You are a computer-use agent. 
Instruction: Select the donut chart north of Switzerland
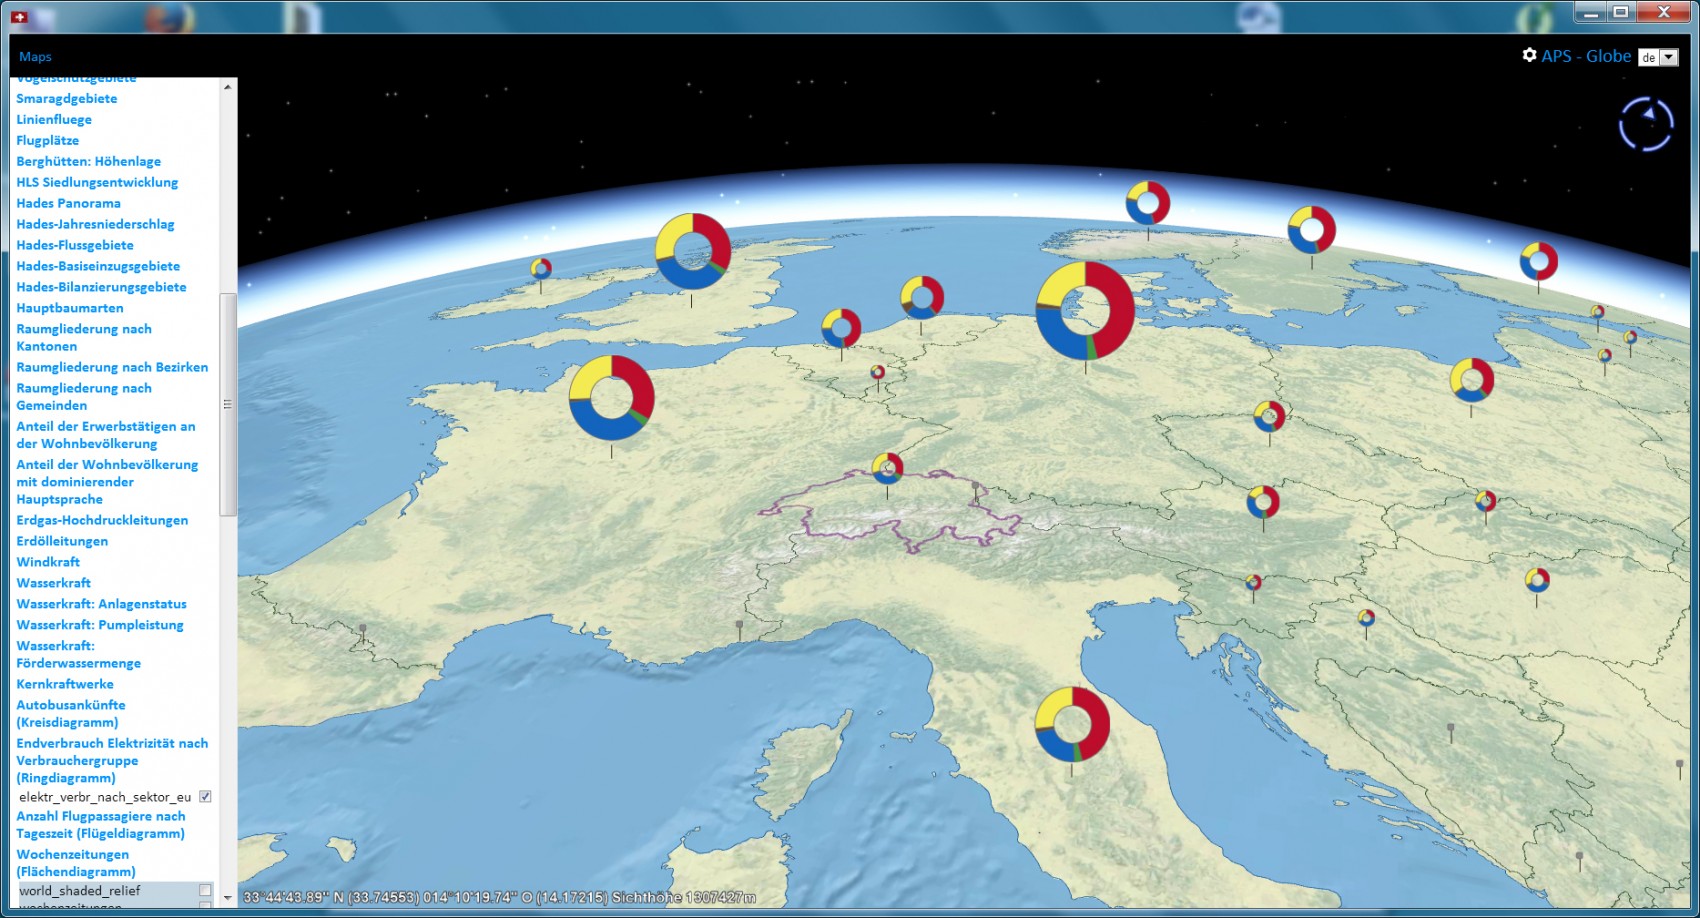pyautogui.click(x=887, y=468)
